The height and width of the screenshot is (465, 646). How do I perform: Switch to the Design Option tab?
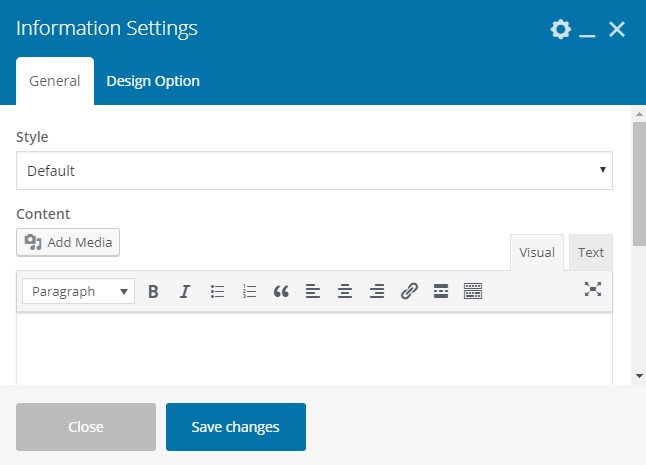[x=153, y=81]
